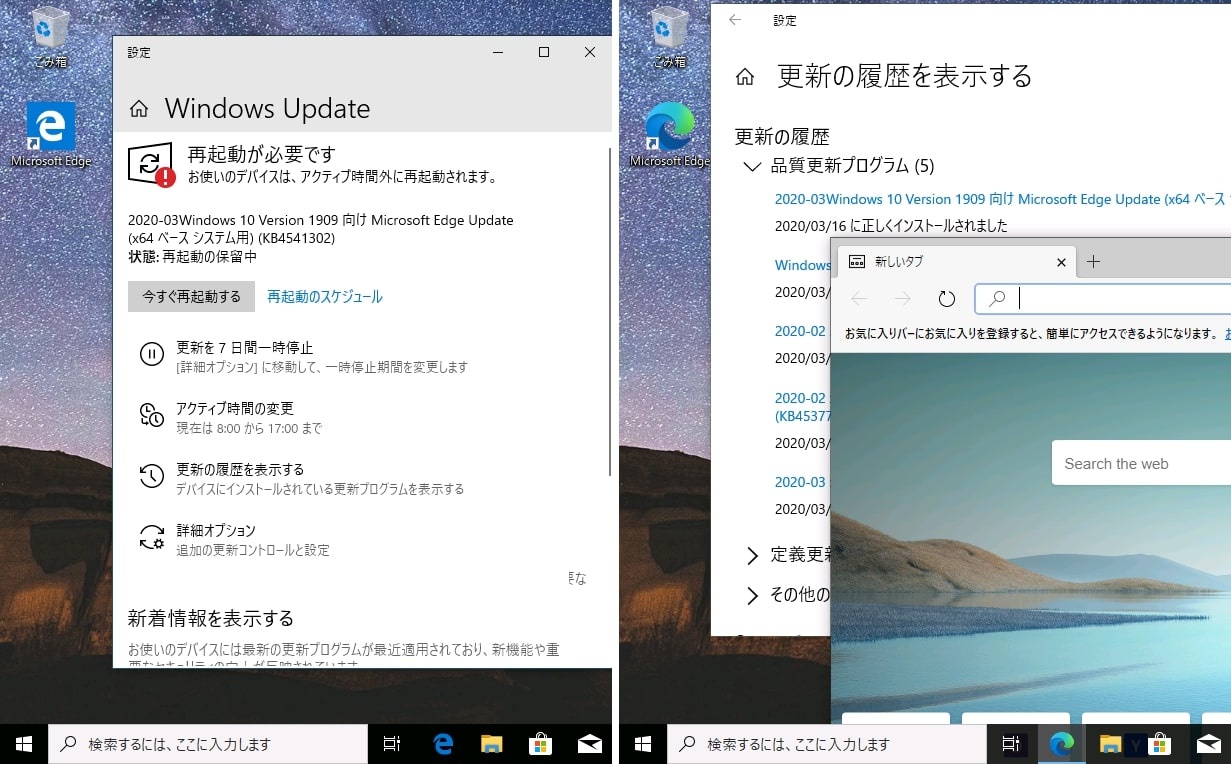The image size is (1231, 764).
Task: Open Task View on the left taskbar
Action: (x=392, y=744)
